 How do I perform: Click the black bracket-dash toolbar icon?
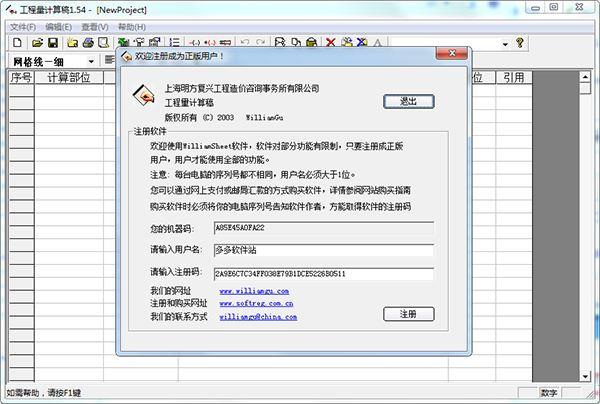pos(195,42)
